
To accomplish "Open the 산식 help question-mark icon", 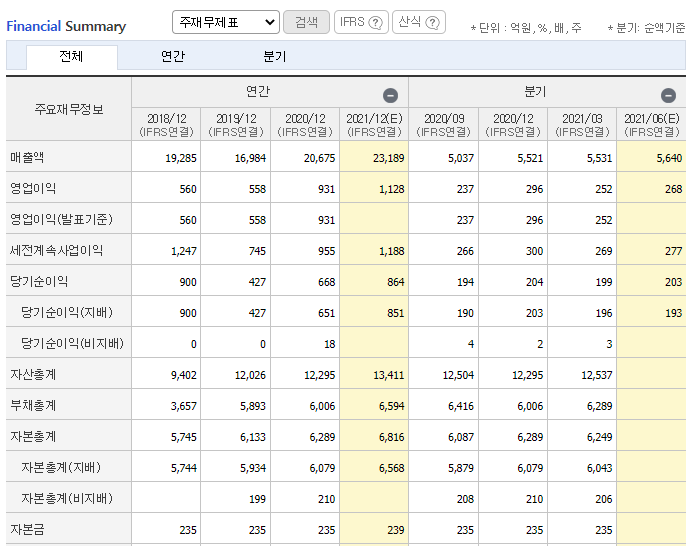I will (x=433, y=22).
